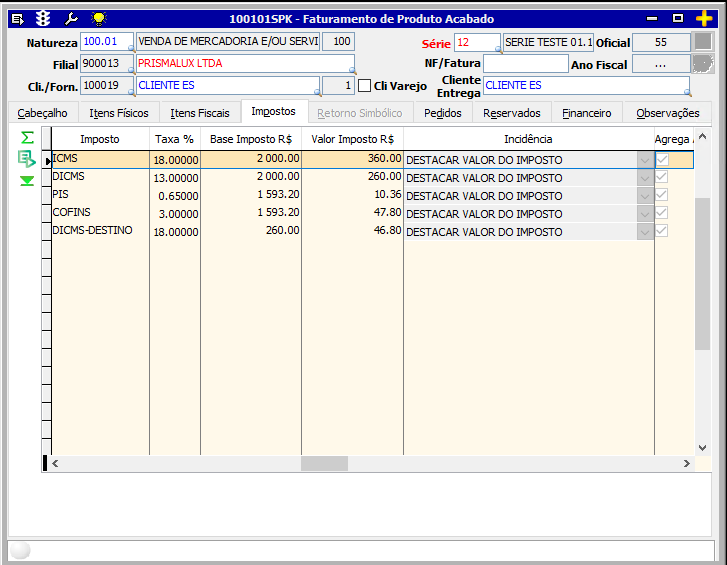Toggle the Cli Varejo checkbox
727x565 pixels.
[364, 86]
